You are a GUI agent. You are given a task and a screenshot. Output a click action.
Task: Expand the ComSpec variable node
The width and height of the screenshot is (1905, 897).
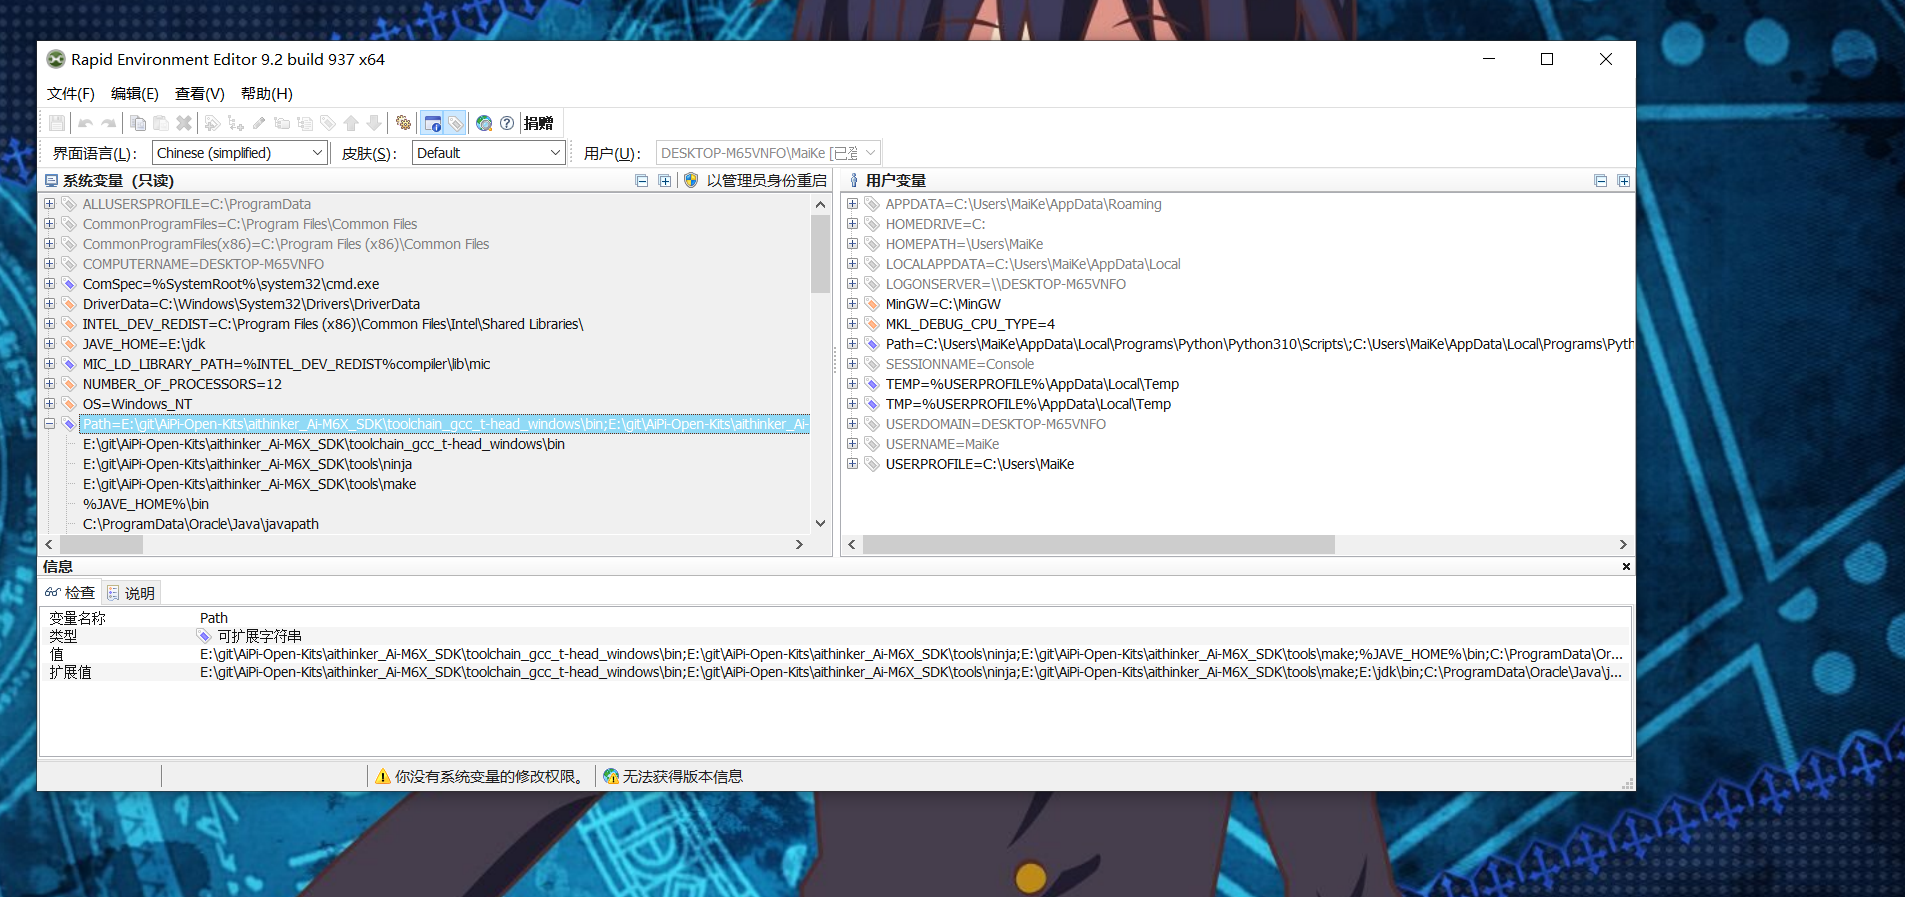49,284
